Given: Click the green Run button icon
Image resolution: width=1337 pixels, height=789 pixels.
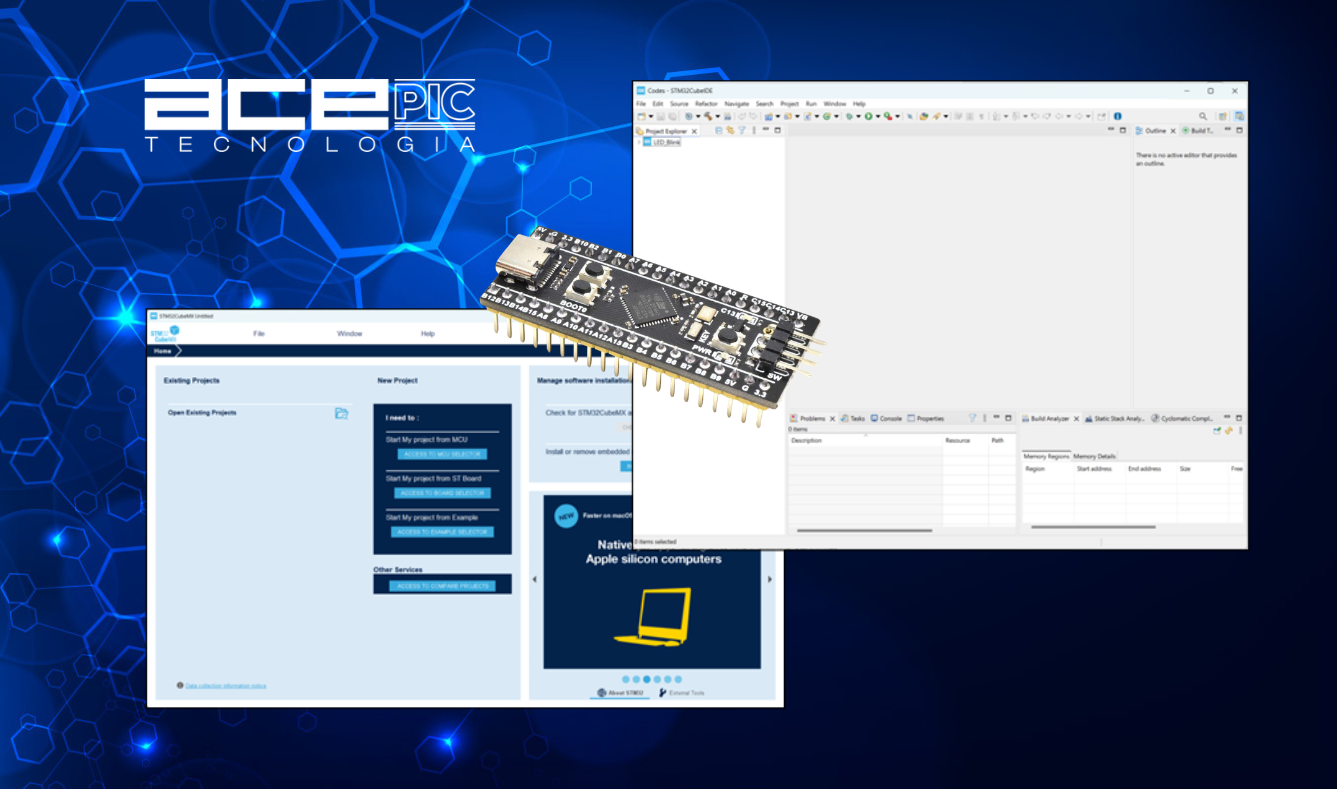Looking at the screenshot, I should [868, 117].
